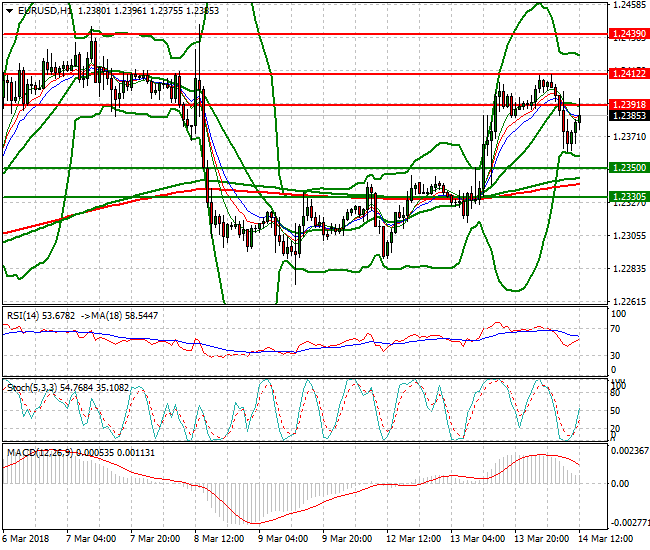Image resolution: width=650 pixels, height=550 pixels.
Task: Click the RSI 70 level scale label
Action: 617,327
